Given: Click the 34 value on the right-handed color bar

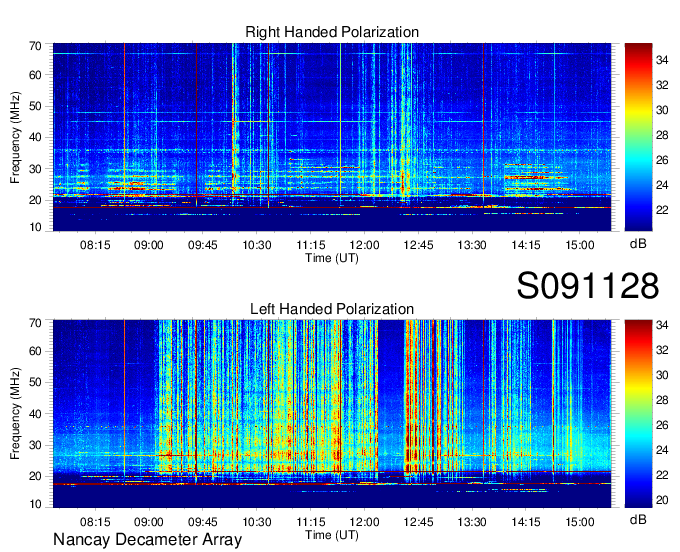Looking at the screenshot, I should click(x=662, y=60).
